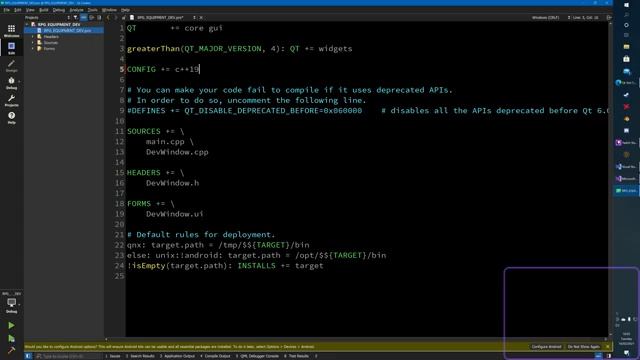Toggle the progress details button in status bar
The image size is (640, 360).
click(x=598, y=356)
